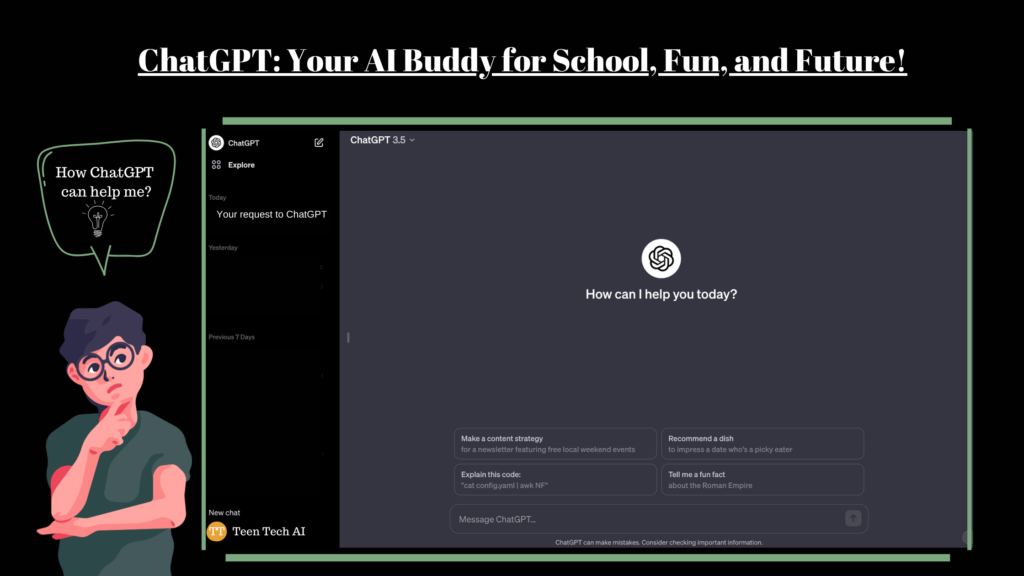Click the slide title about AI Buddy
This screenshot has width=1024, height=576.
point(522,61)
